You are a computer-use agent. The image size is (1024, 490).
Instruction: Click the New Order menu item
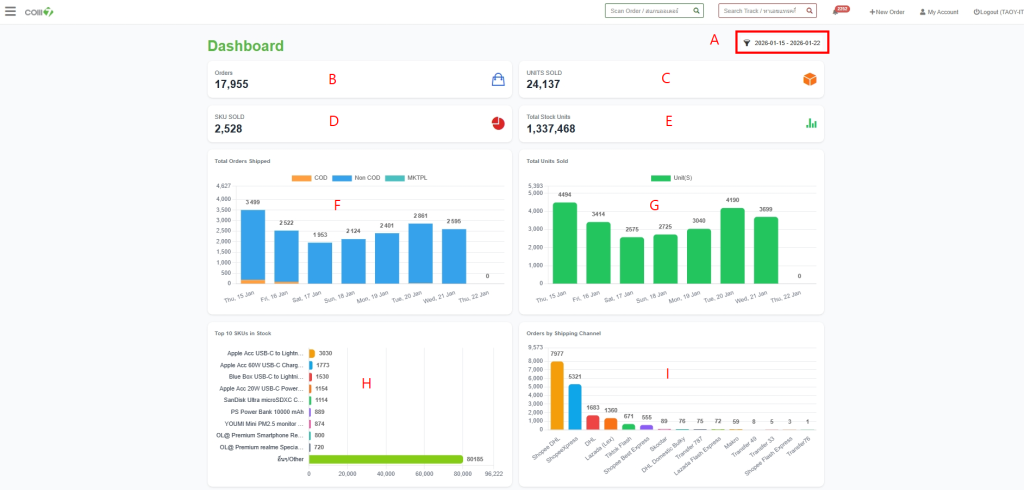tap(887, 12)
